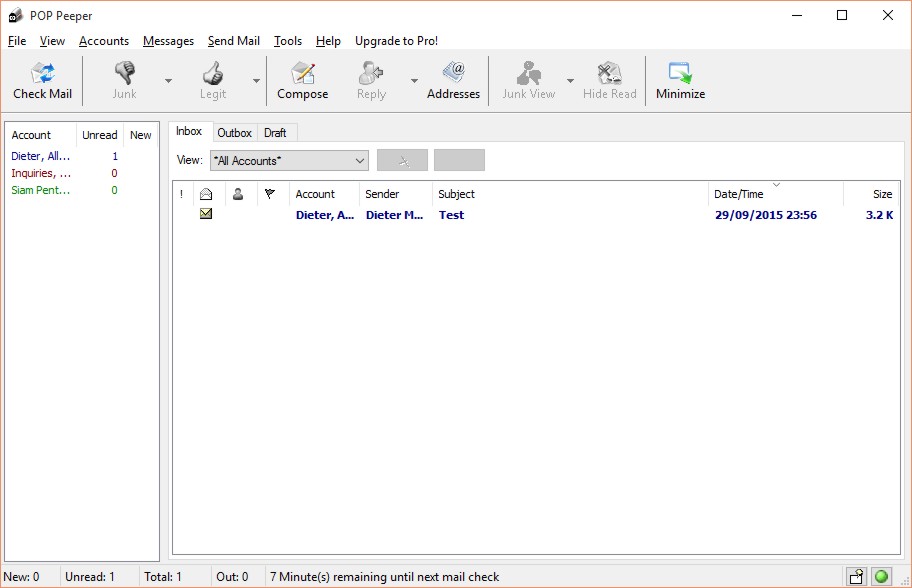Click the Total: 1 status bar entry

[x=163, y=577]
